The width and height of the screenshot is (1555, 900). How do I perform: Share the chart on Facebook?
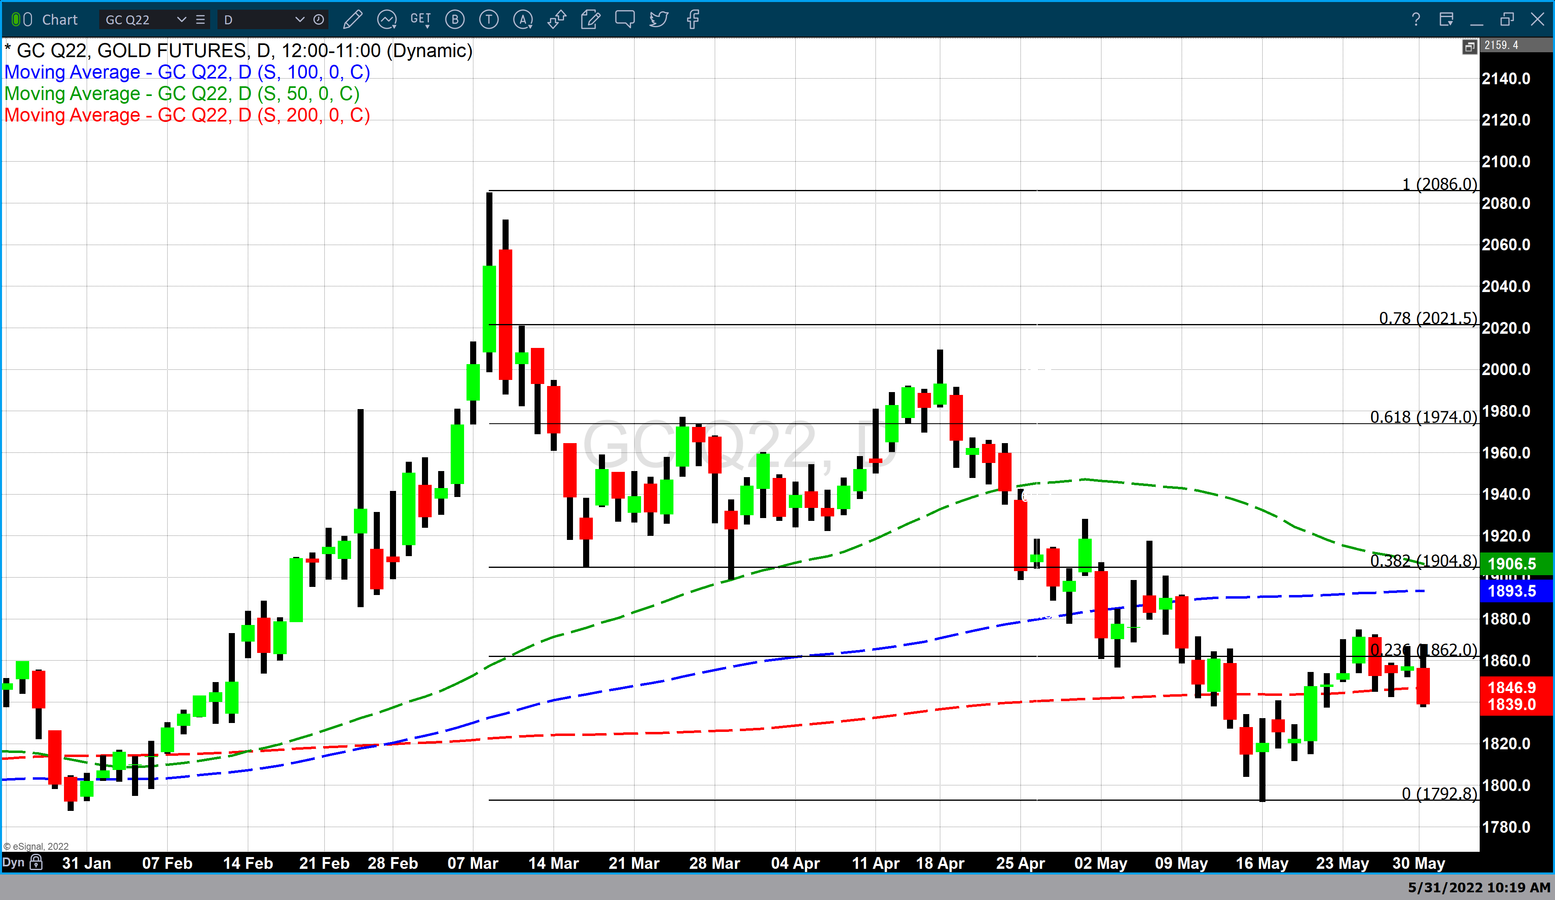tap(692, 19)
